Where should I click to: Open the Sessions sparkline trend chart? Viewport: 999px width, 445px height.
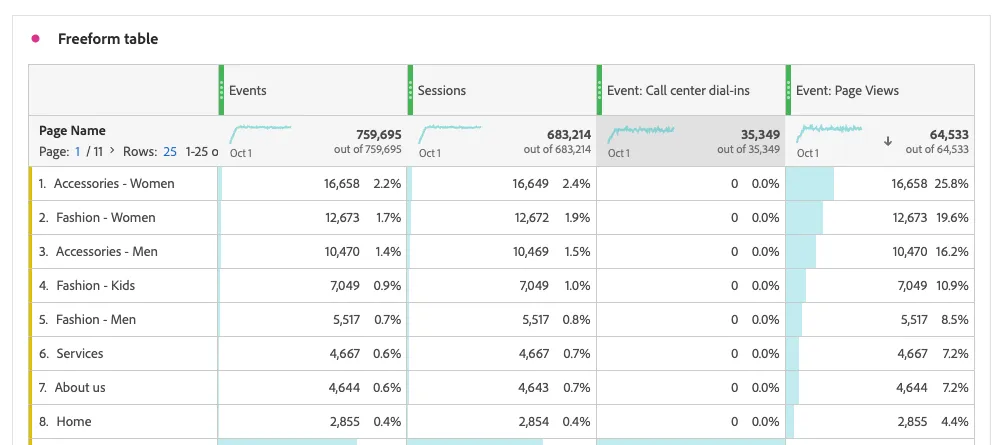pos(450,134)
